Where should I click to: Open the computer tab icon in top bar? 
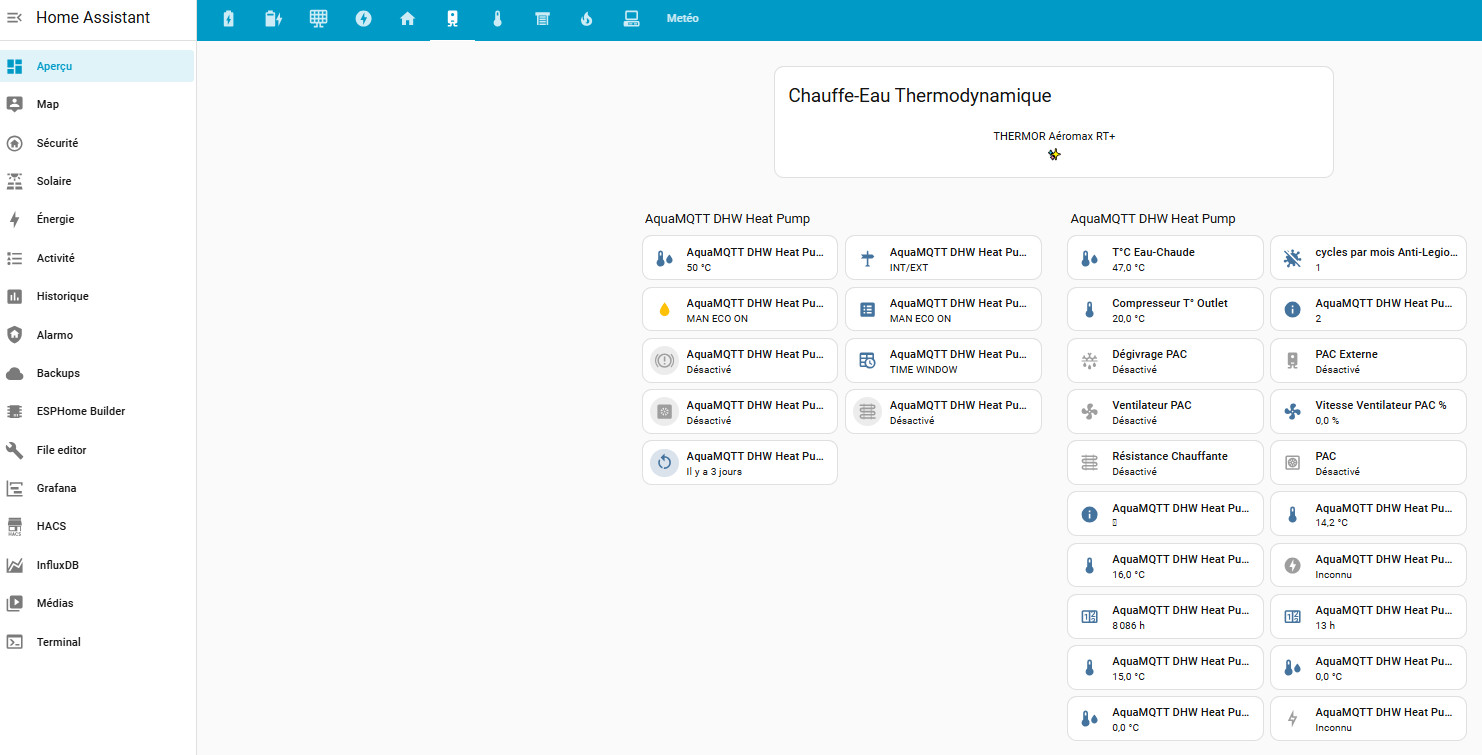pos(631,19)
